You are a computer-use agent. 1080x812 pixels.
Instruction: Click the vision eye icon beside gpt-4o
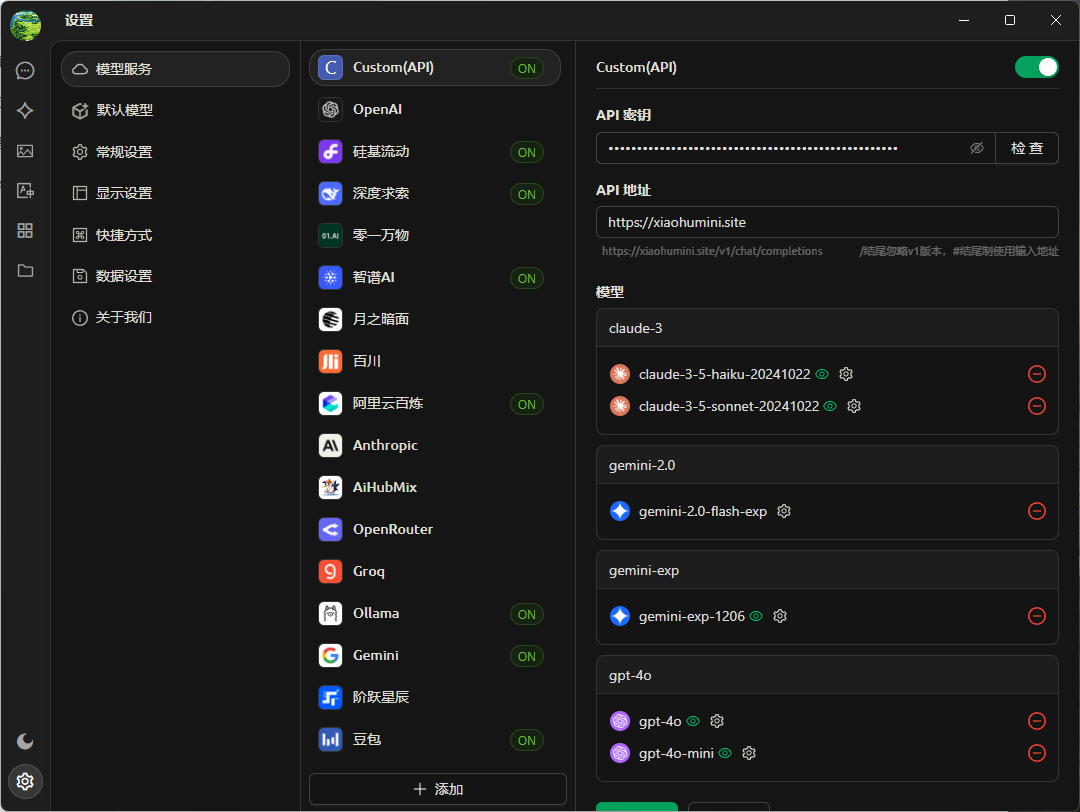point(693,721)
